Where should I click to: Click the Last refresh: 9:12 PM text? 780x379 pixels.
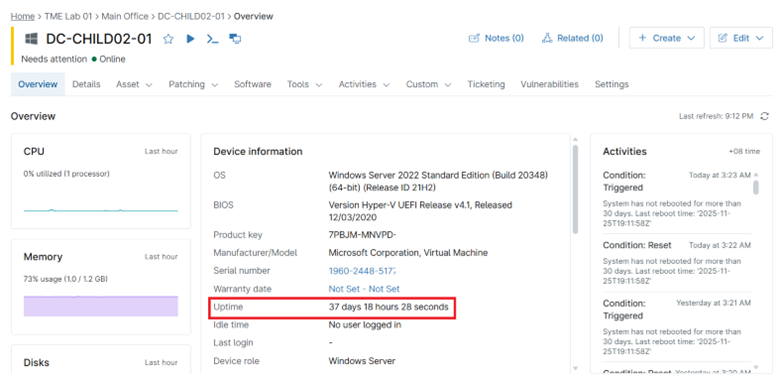[716, 116]
